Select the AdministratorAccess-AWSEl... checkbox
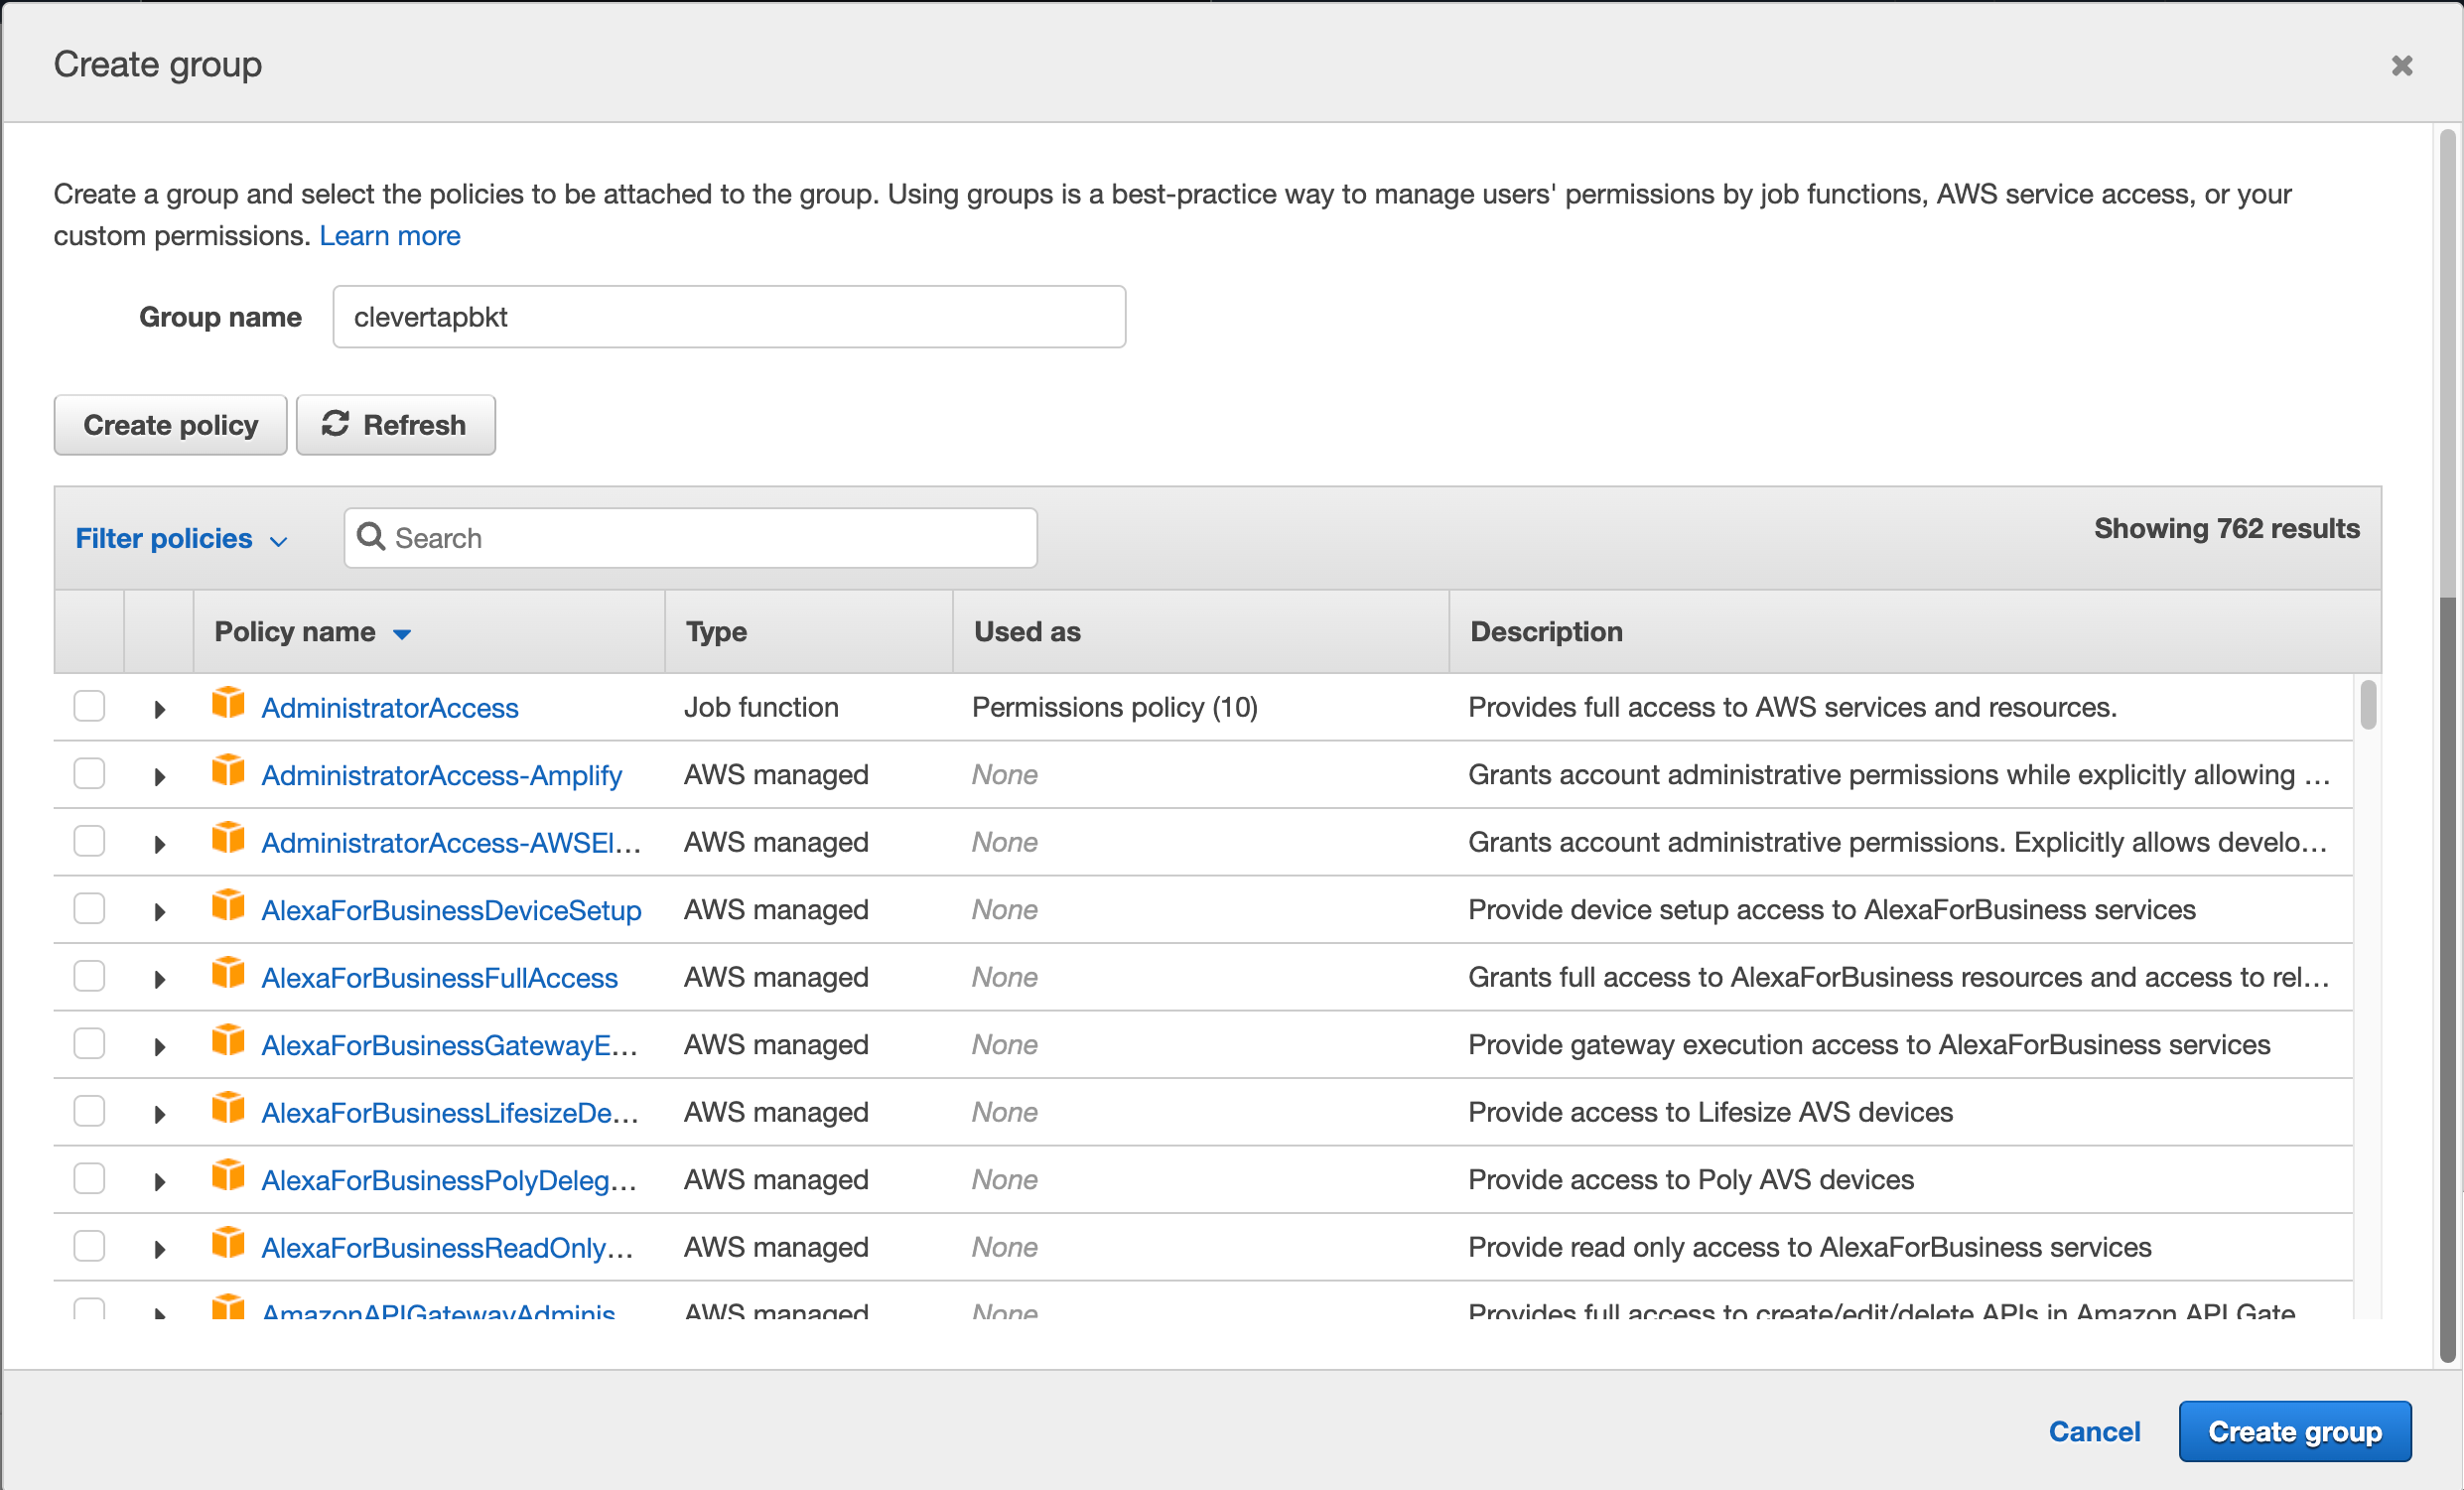This screenshot has height=1490, width=2464. click(x=89, y=841)
